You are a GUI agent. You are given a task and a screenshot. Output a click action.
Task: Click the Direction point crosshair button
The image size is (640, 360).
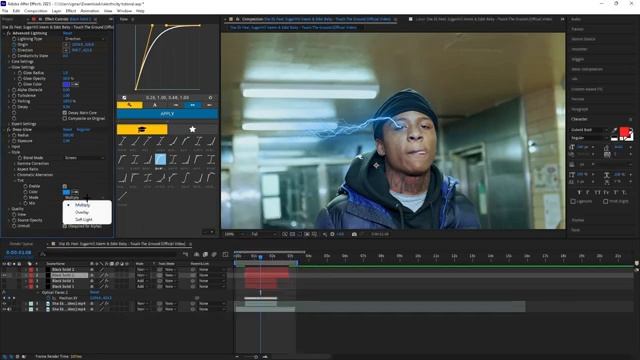[66, 50]
